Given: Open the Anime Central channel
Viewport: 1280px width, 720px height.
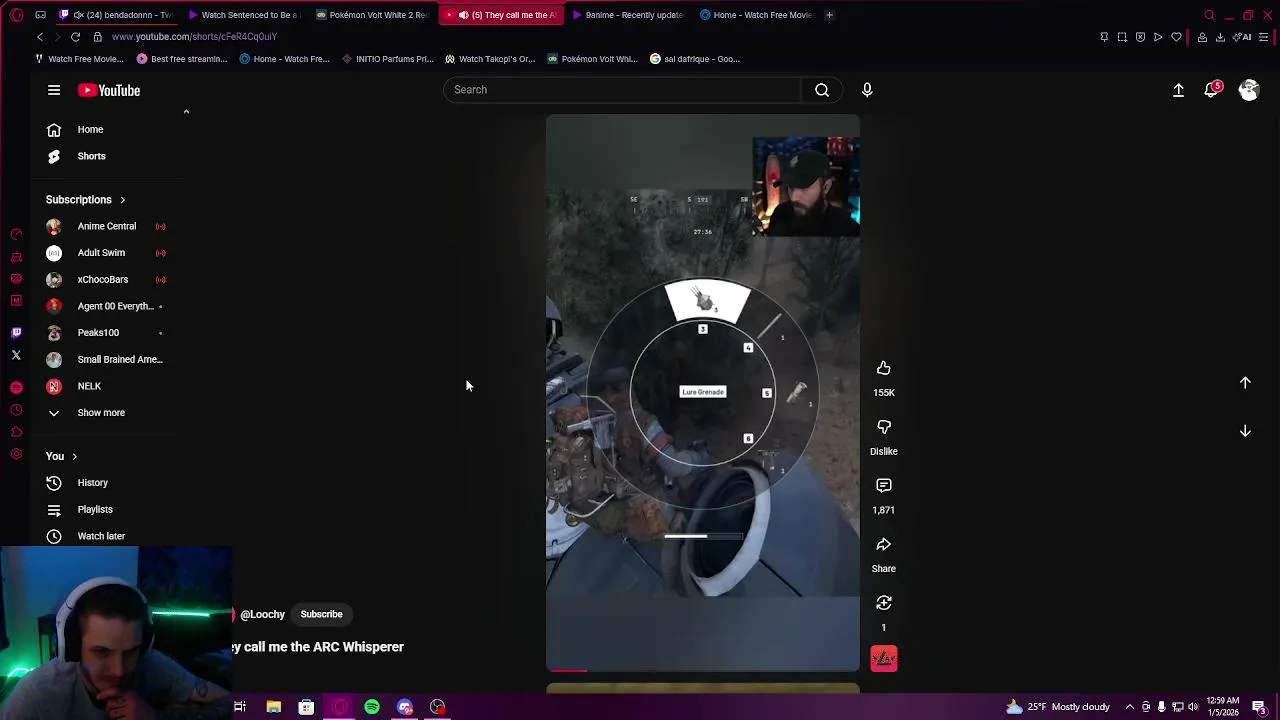Looking at the screenshot, I should click(x=108, y=226).
